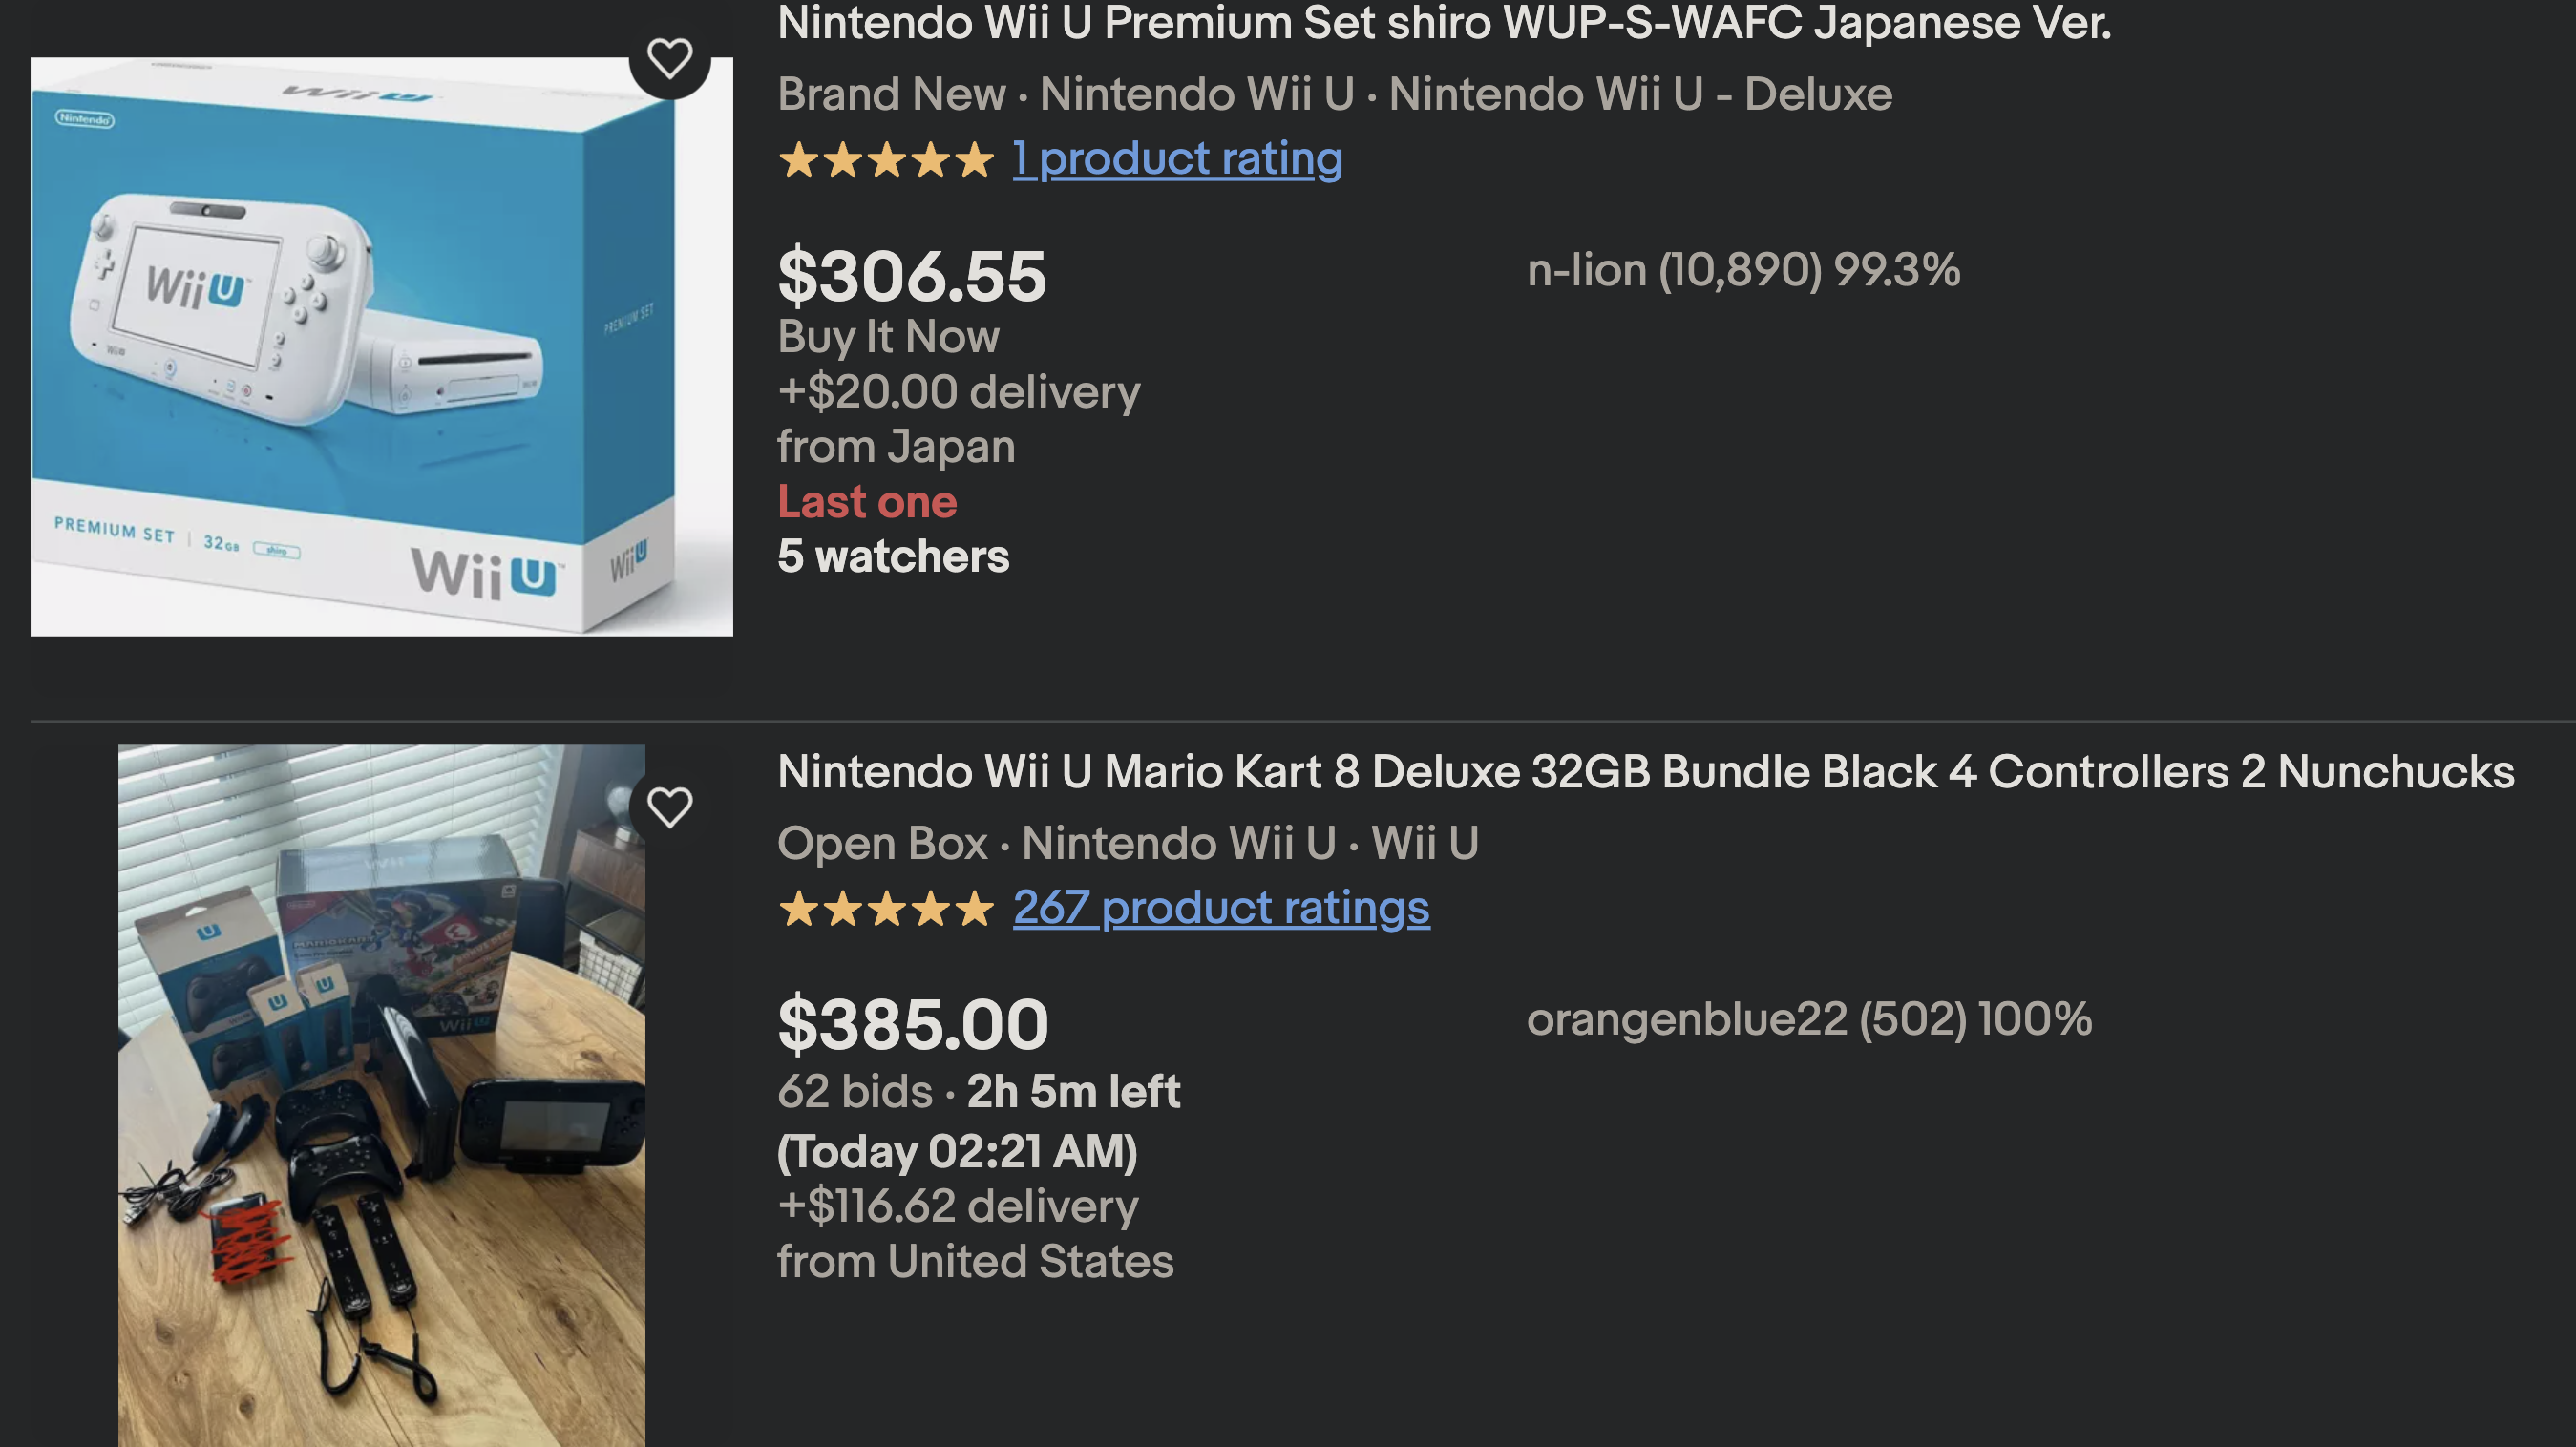Click seller orangenblue22 (502) 100%
2576x1447 pixels.
point(1808,1019)
